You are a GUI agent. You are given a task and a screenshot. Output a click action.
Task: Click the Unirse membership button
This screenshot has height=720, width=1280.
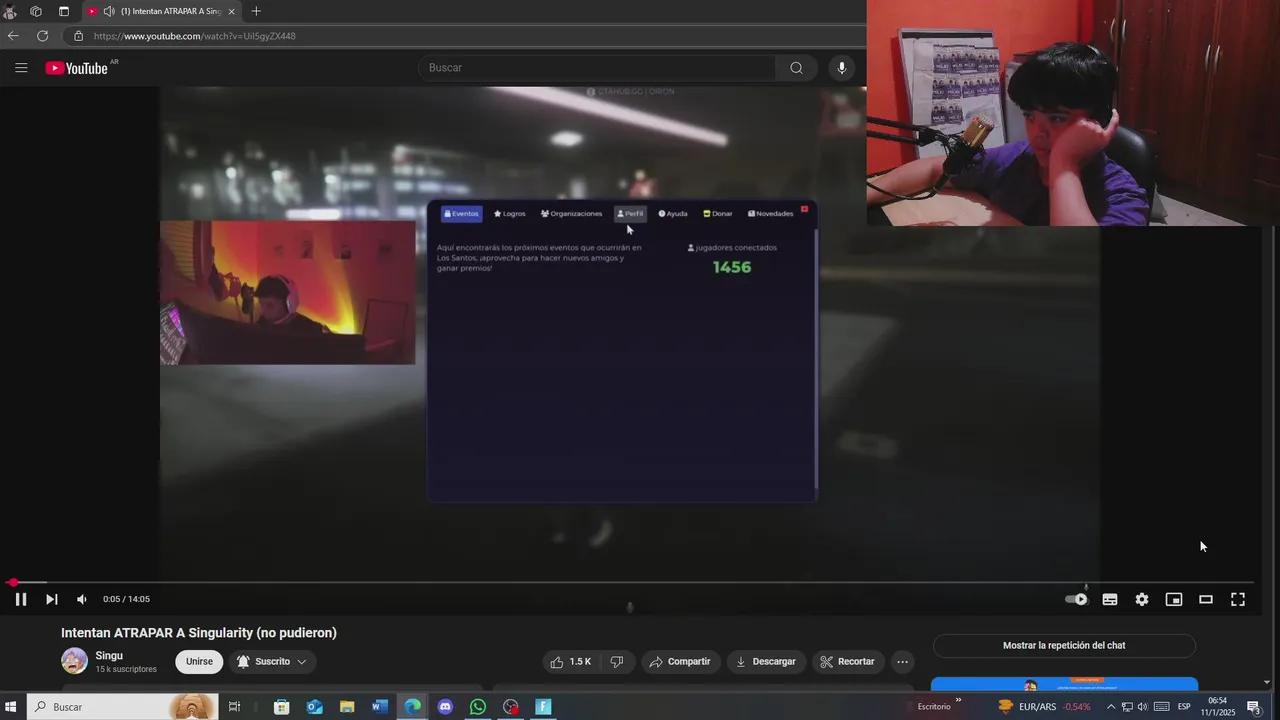pos(199,661)
